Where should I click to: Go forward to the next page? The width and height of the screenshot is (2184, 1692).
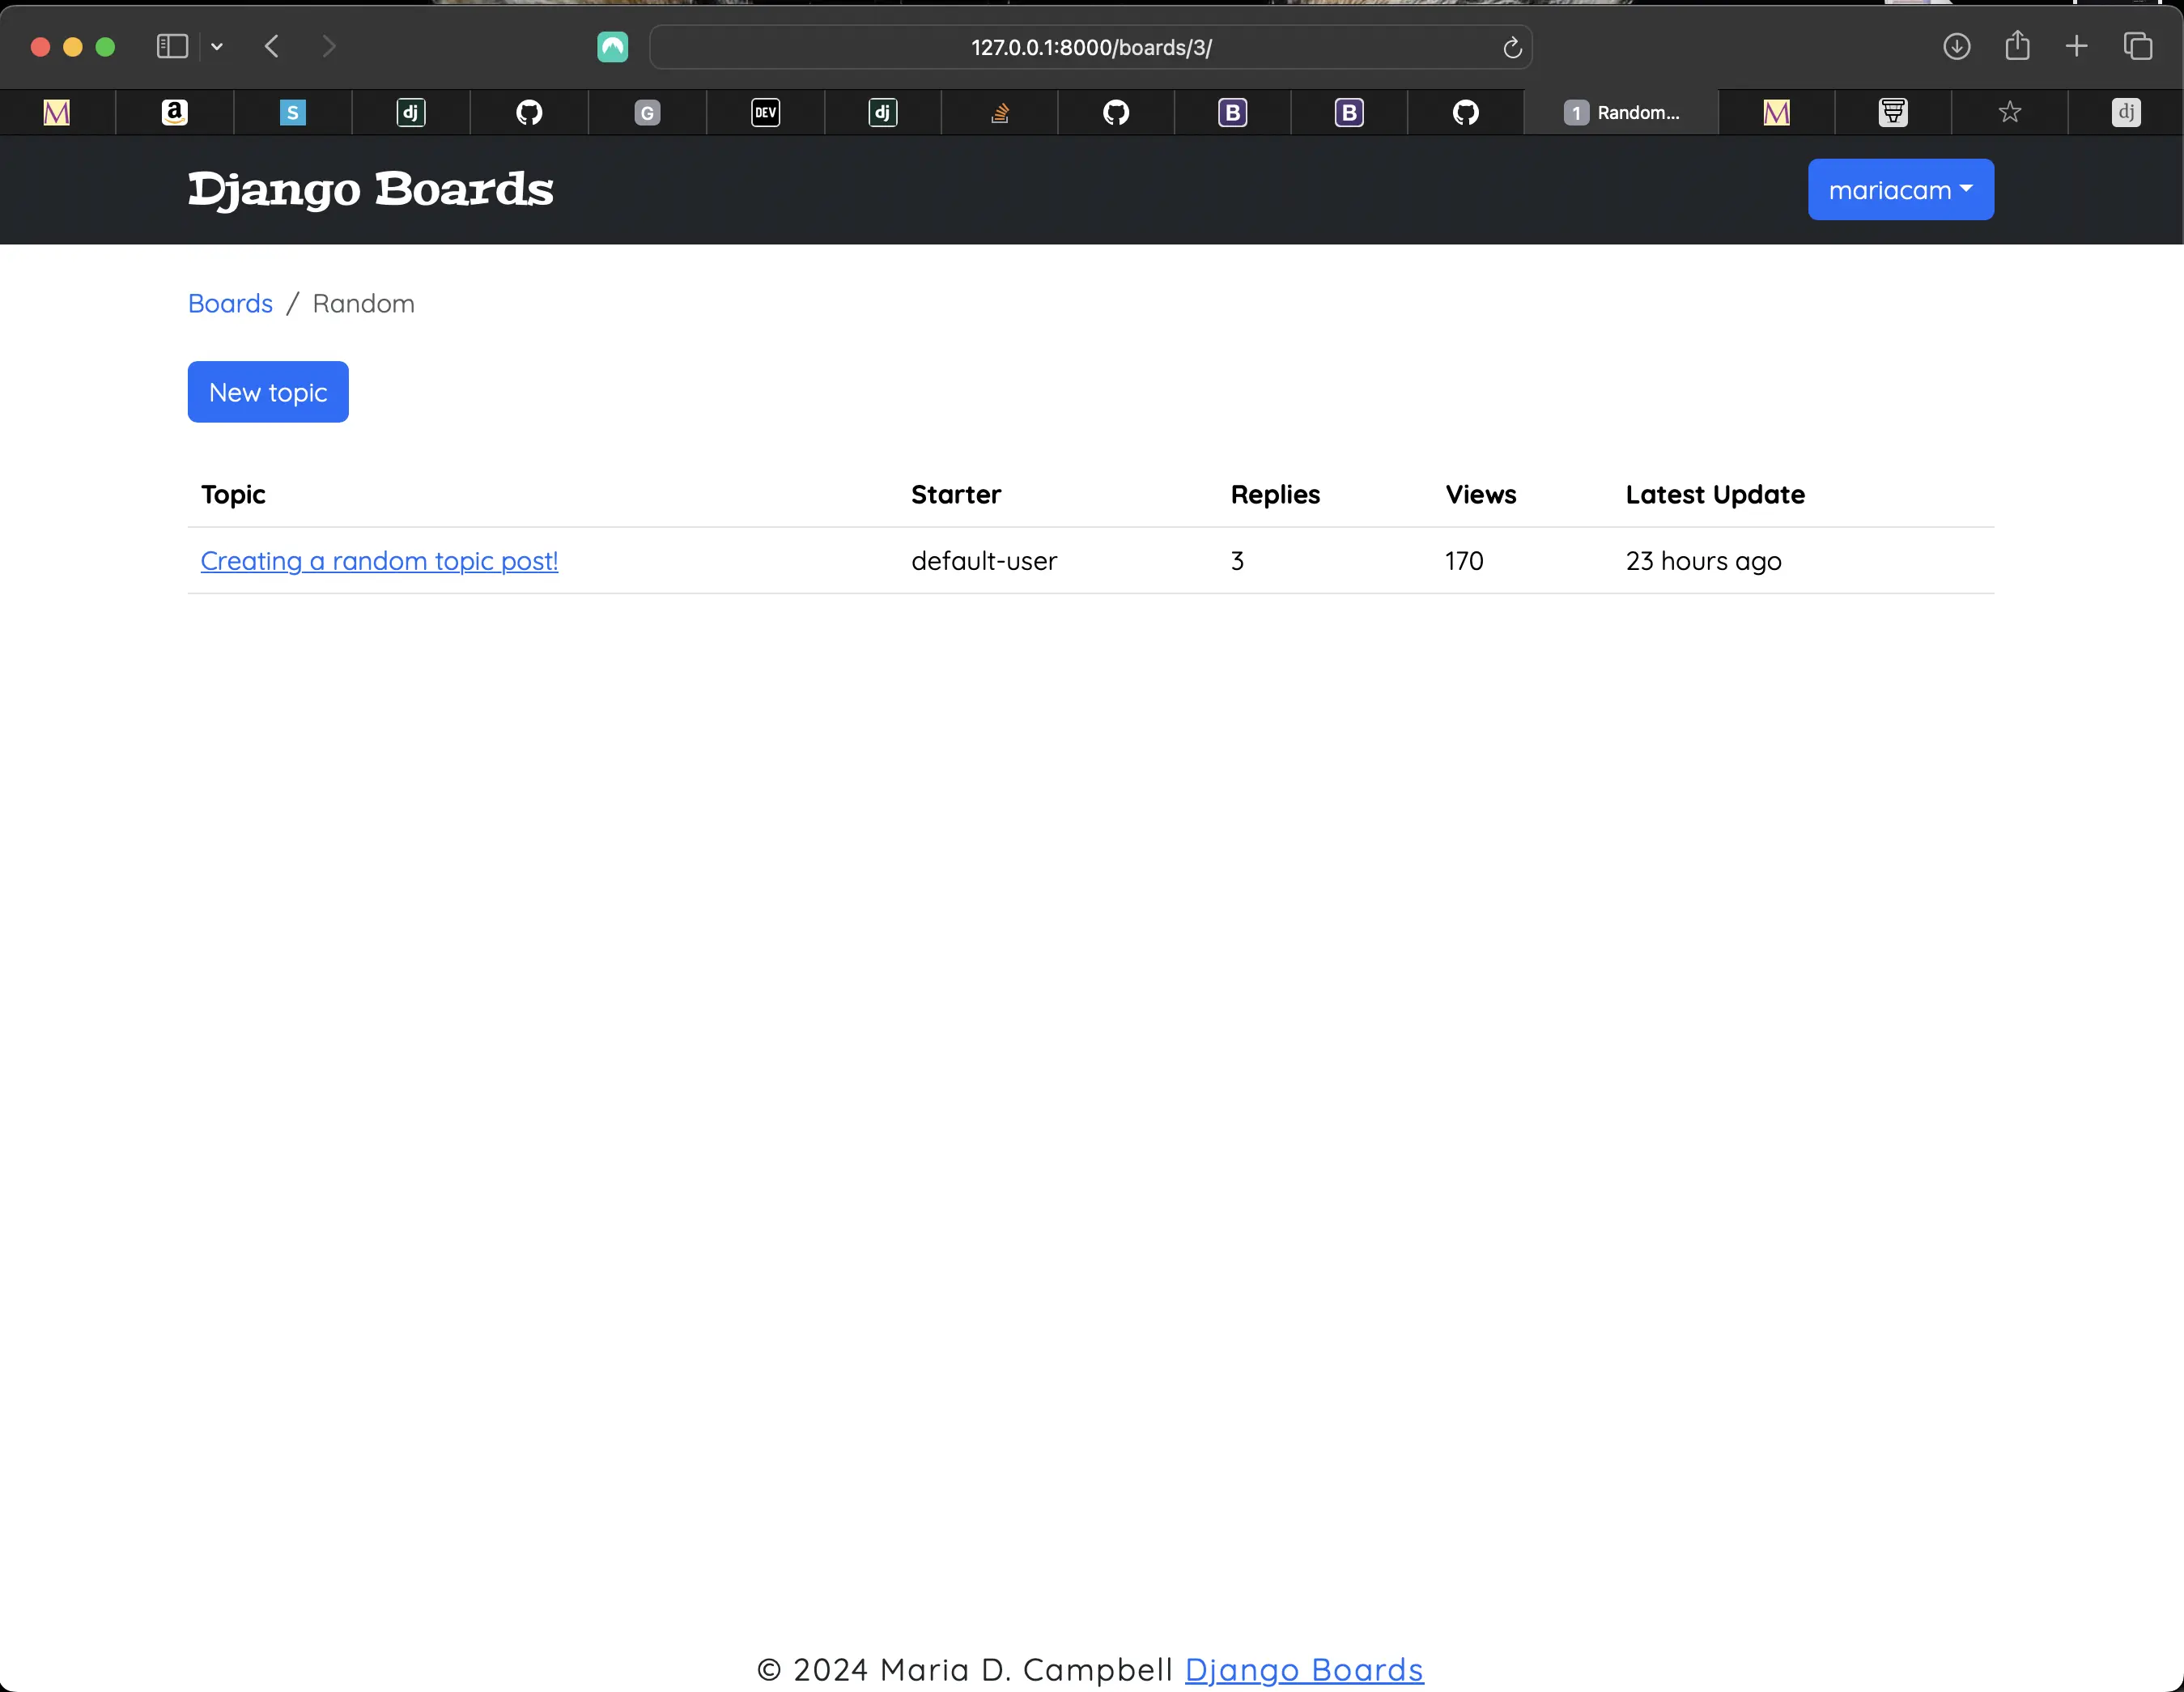pyautogui.click(x=329, y=47)
